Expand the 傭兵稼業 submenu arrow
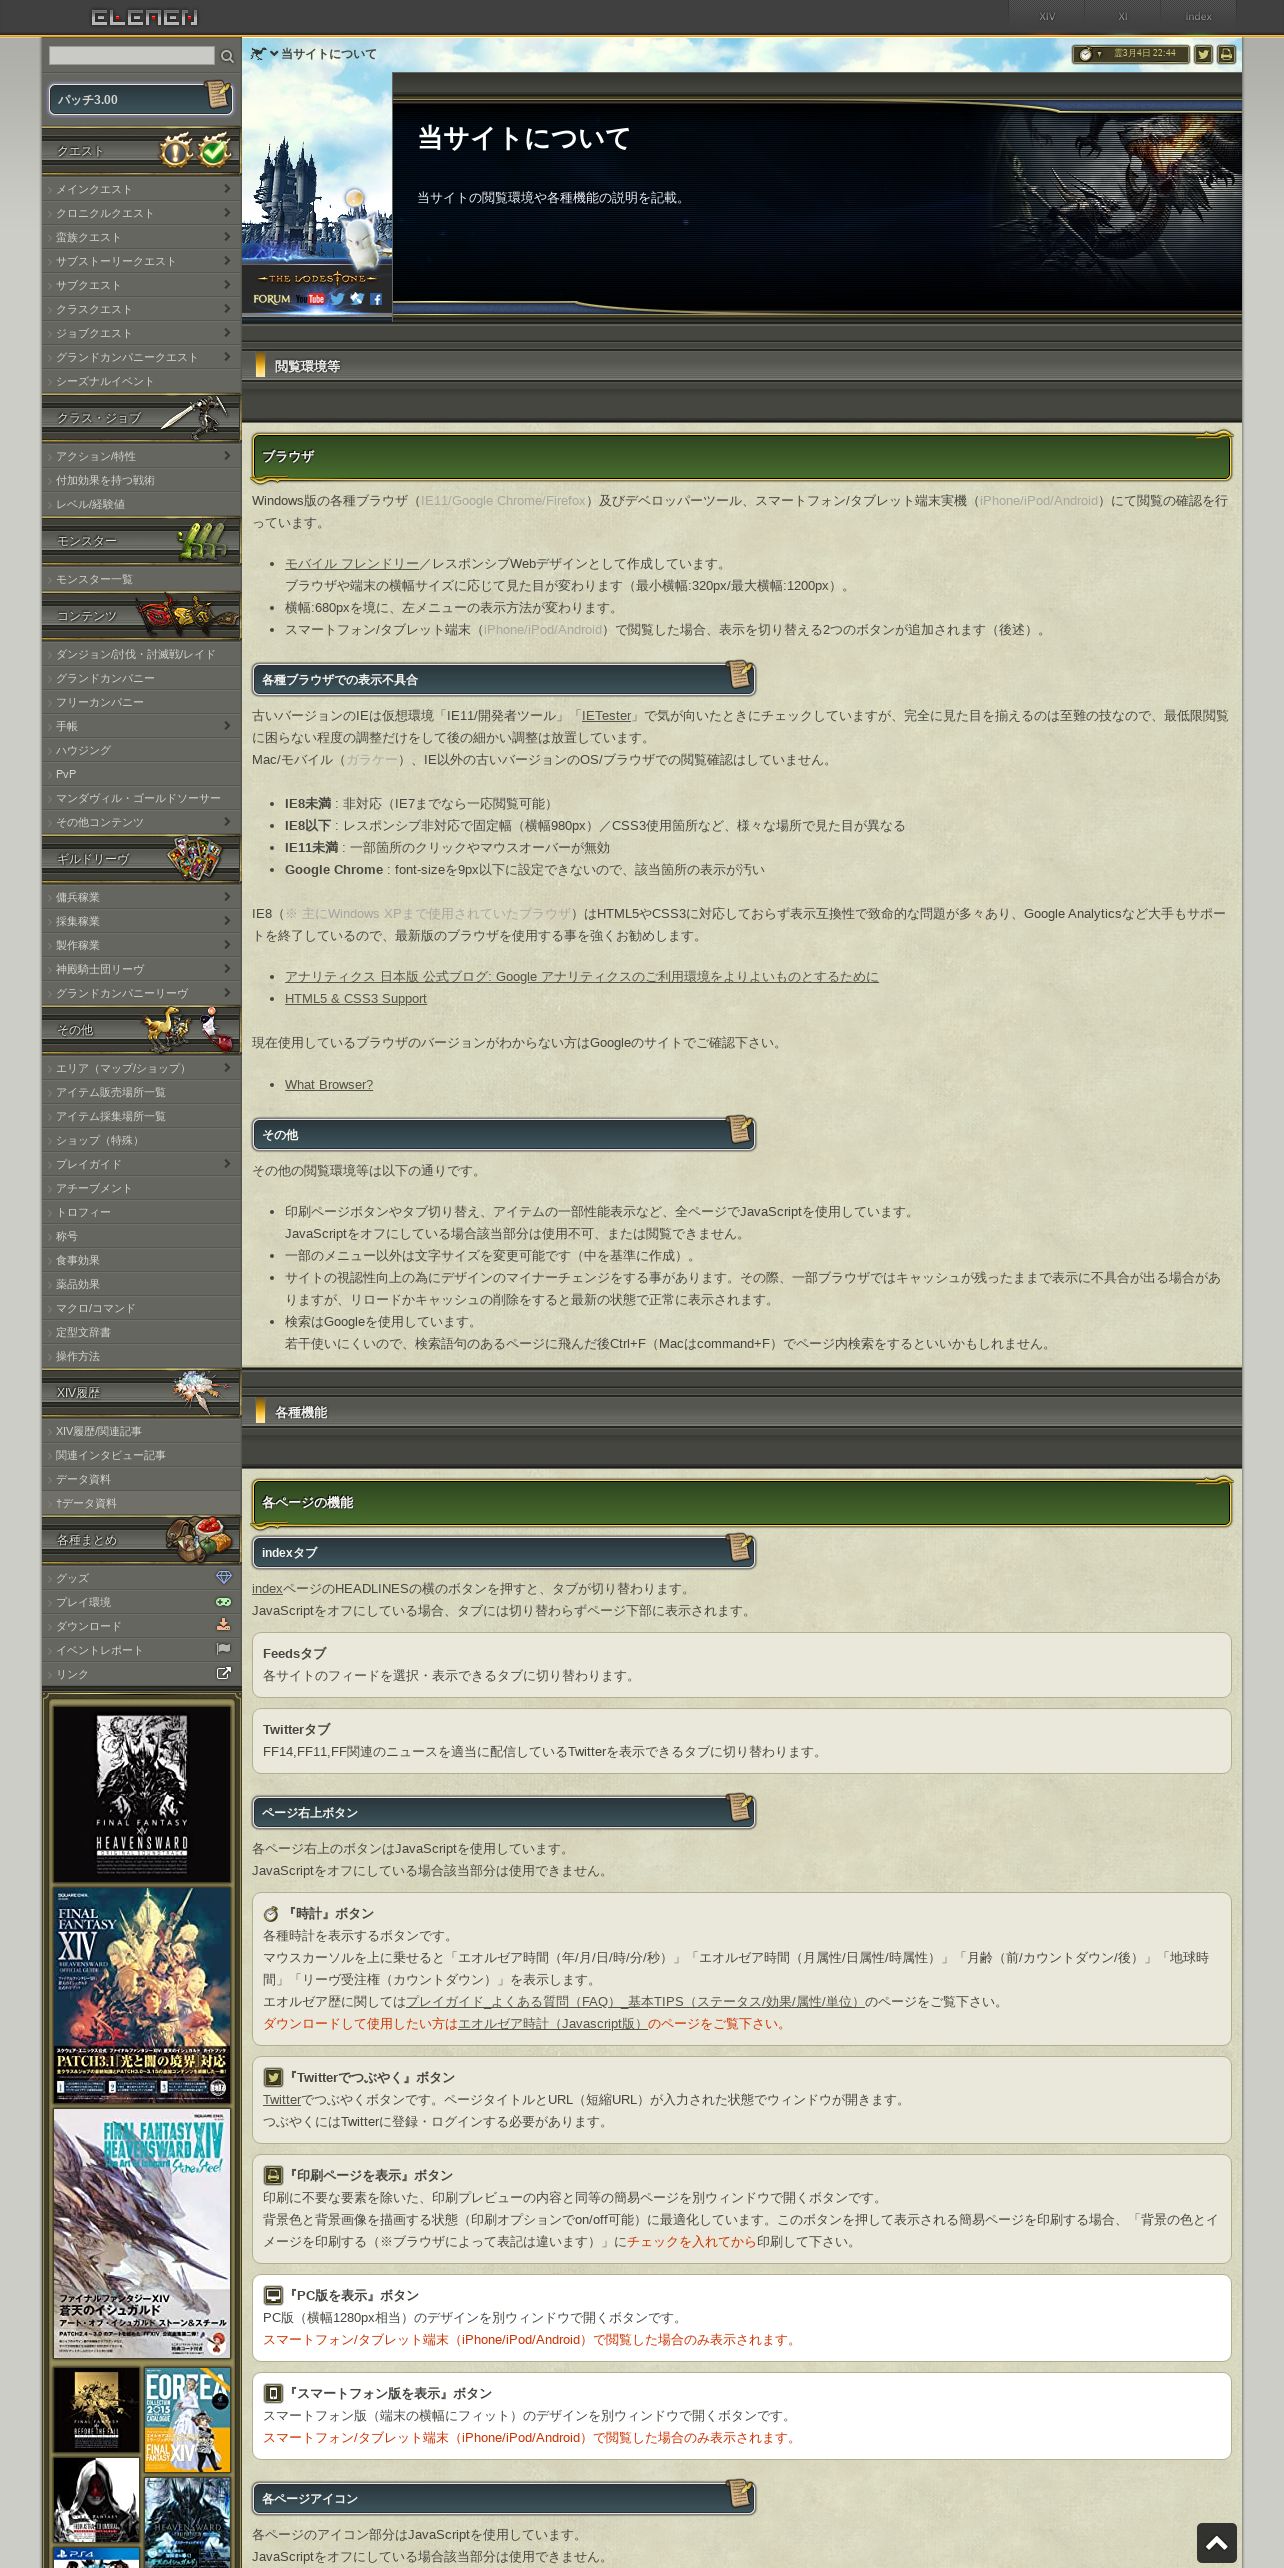Image resolution: width=1284 pixels, height=2568 pixels. coord(228,896)
